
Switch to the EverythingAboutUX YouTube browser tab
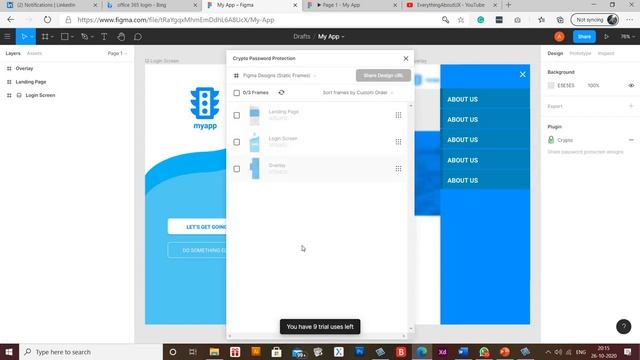(x=451, y=5)
